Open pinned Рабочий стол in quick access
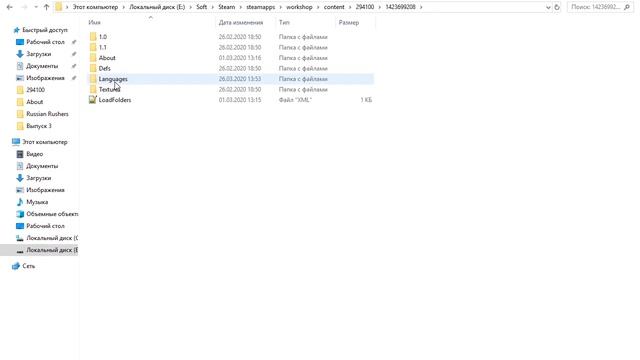 coord(45,42)
